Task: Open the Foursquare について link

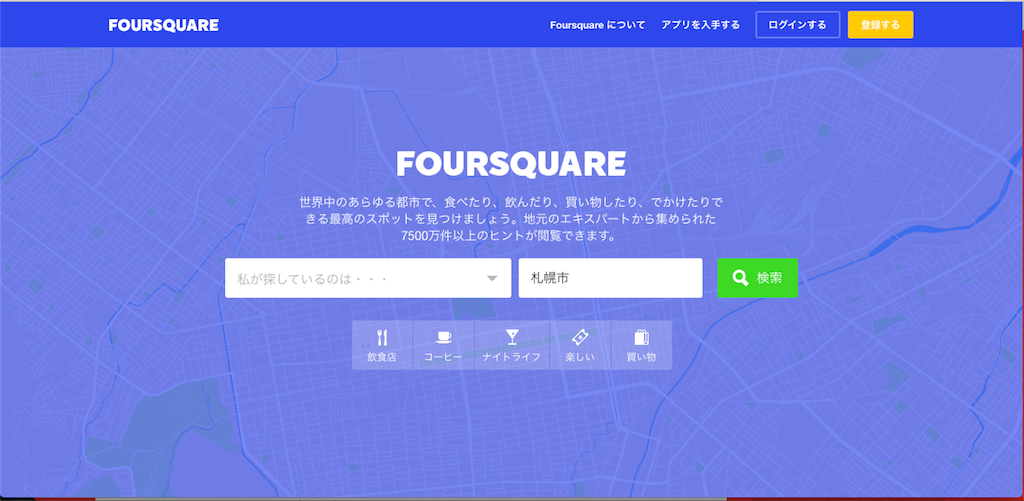Action: pyautogui.click(x=597, y=25)
